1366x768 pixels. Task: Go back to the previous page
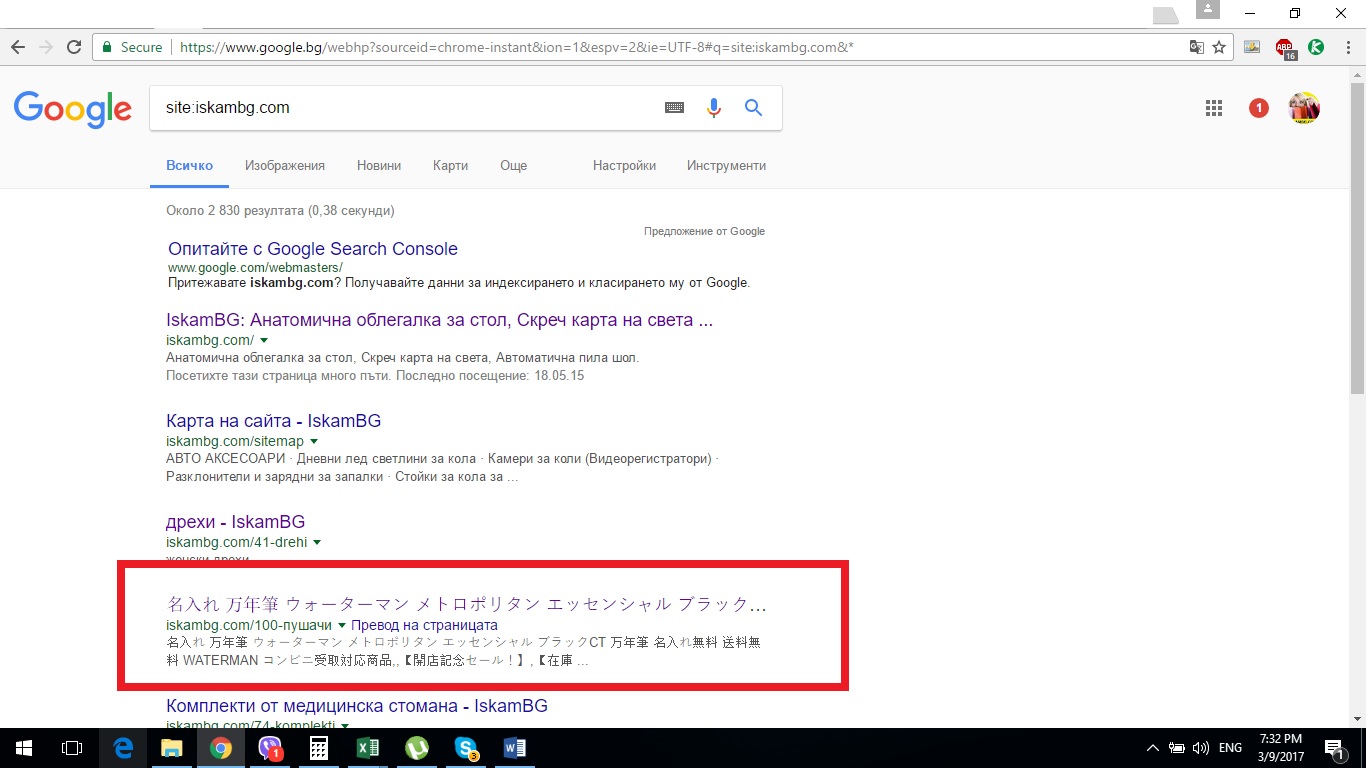pos(18,47)
